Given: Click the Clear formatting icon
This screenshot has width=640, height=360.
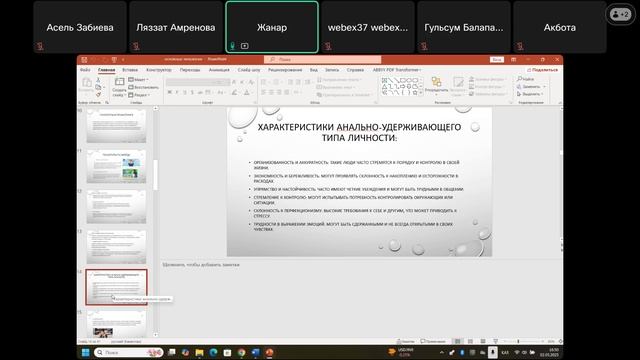Looking at the screenshot, I should coord(251,82).
